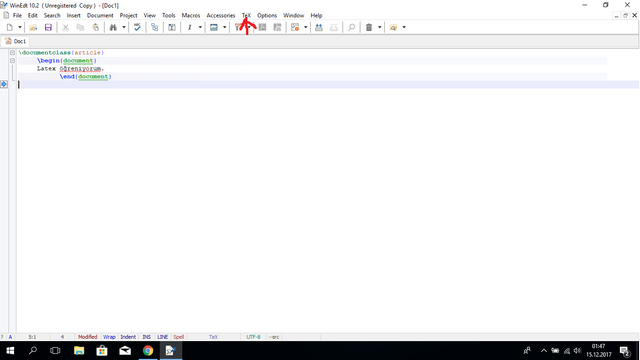Click the trash can erase files icon

(369, 27)
